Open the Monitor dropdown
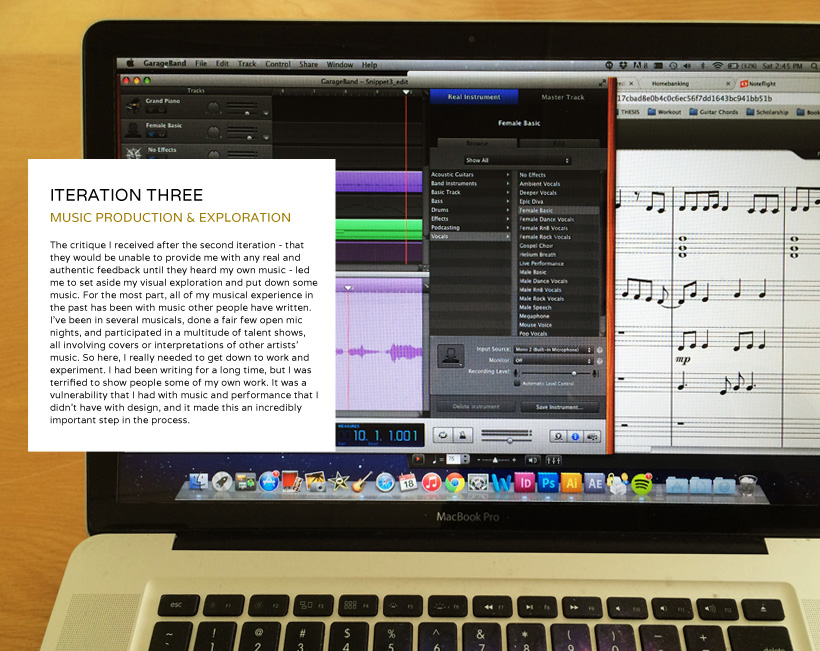 tap(553, 360)
